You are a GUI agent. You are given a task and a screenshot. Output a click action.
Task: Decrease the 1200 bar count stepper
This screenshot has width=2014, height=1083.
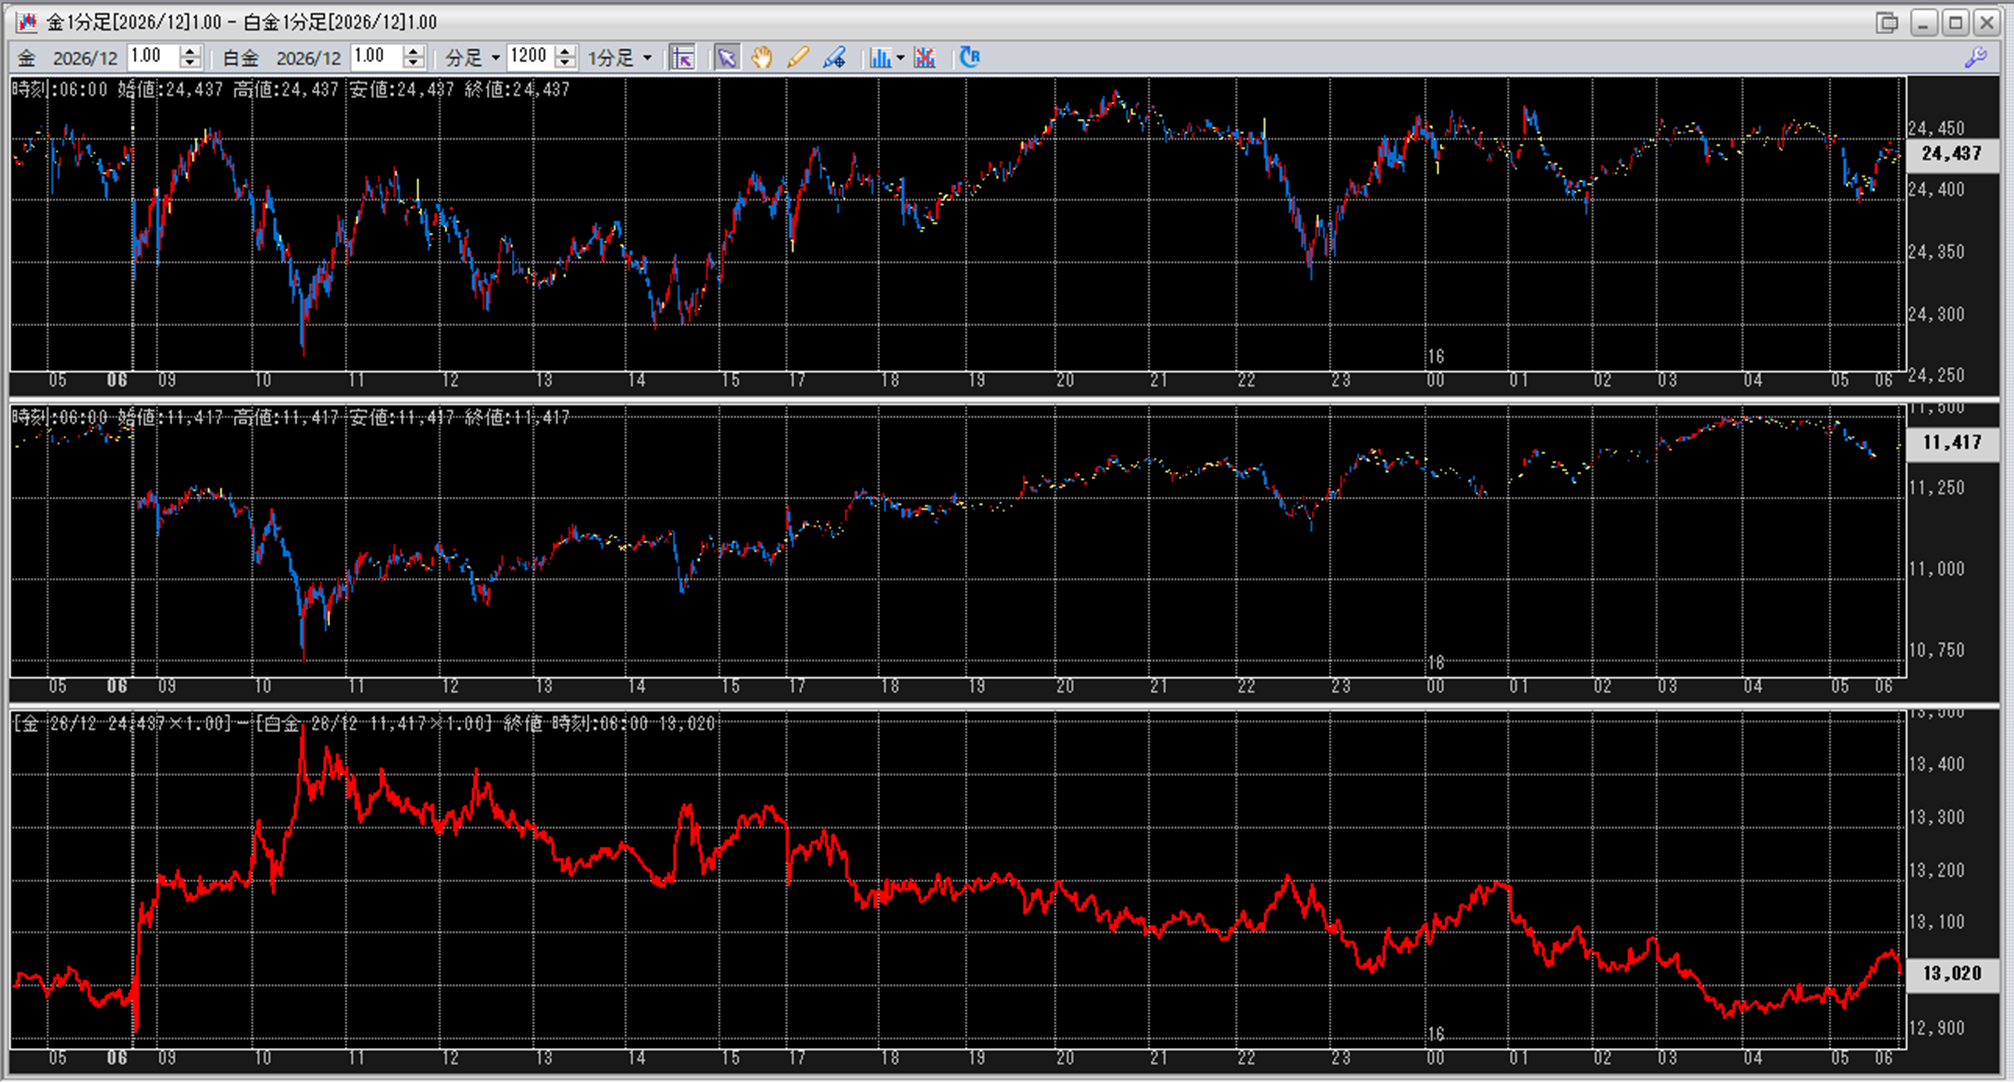566,63
